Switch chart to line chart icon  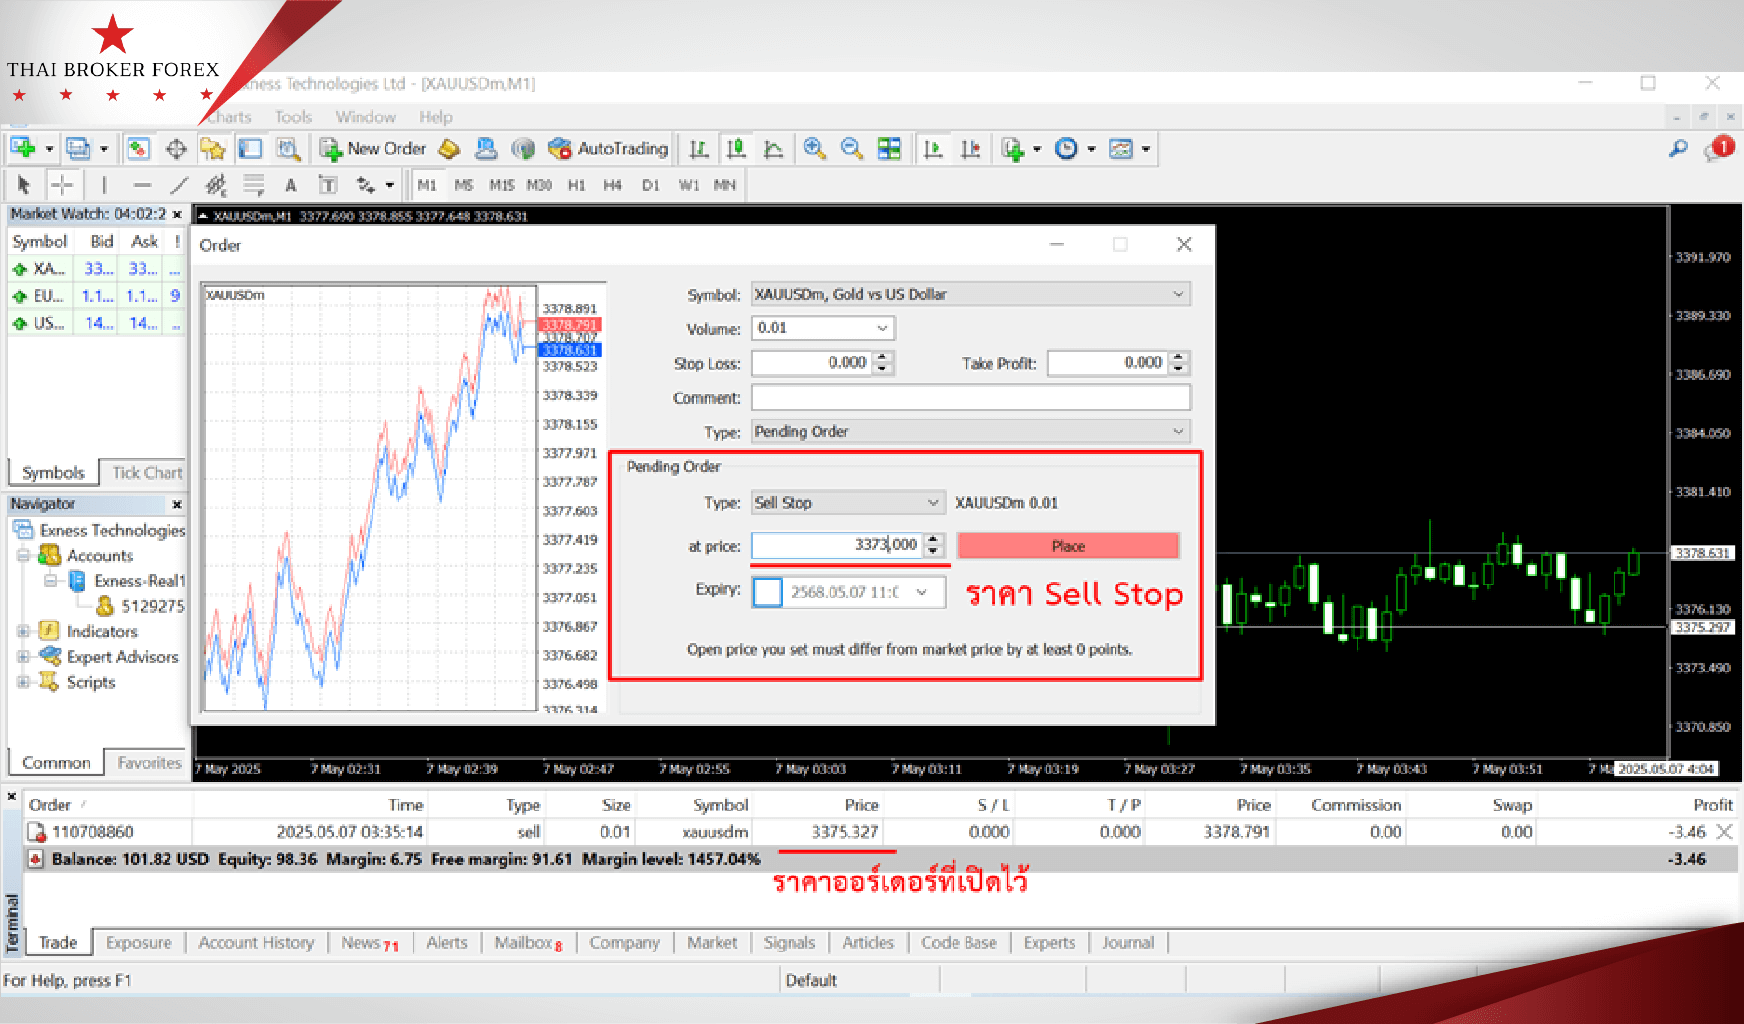pos(773,149)
